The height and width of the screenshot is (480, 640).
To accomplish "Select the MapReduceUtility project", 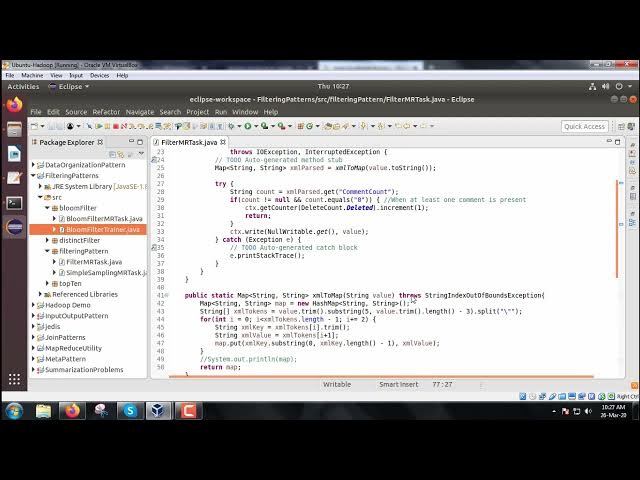I will pos(73,348).
